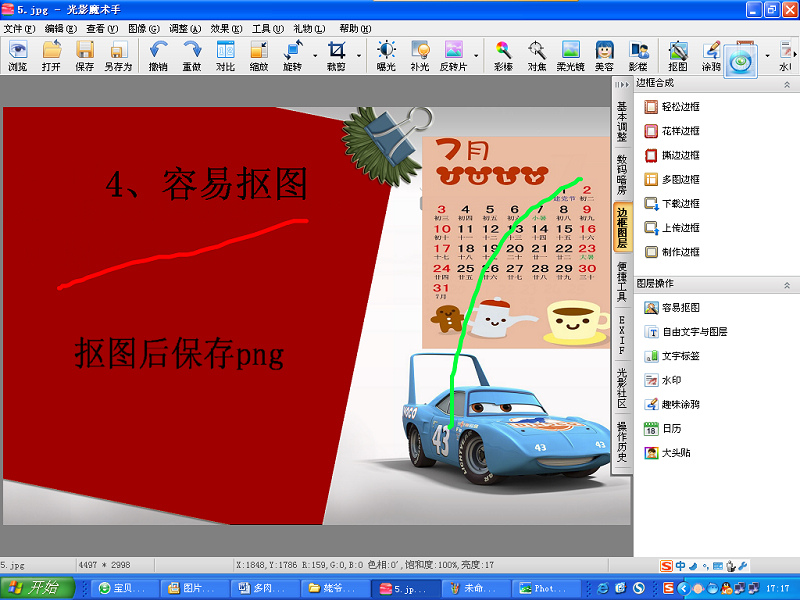Open 水印 watermark in layer operations
800x600 pixels.
coord(663,380)
